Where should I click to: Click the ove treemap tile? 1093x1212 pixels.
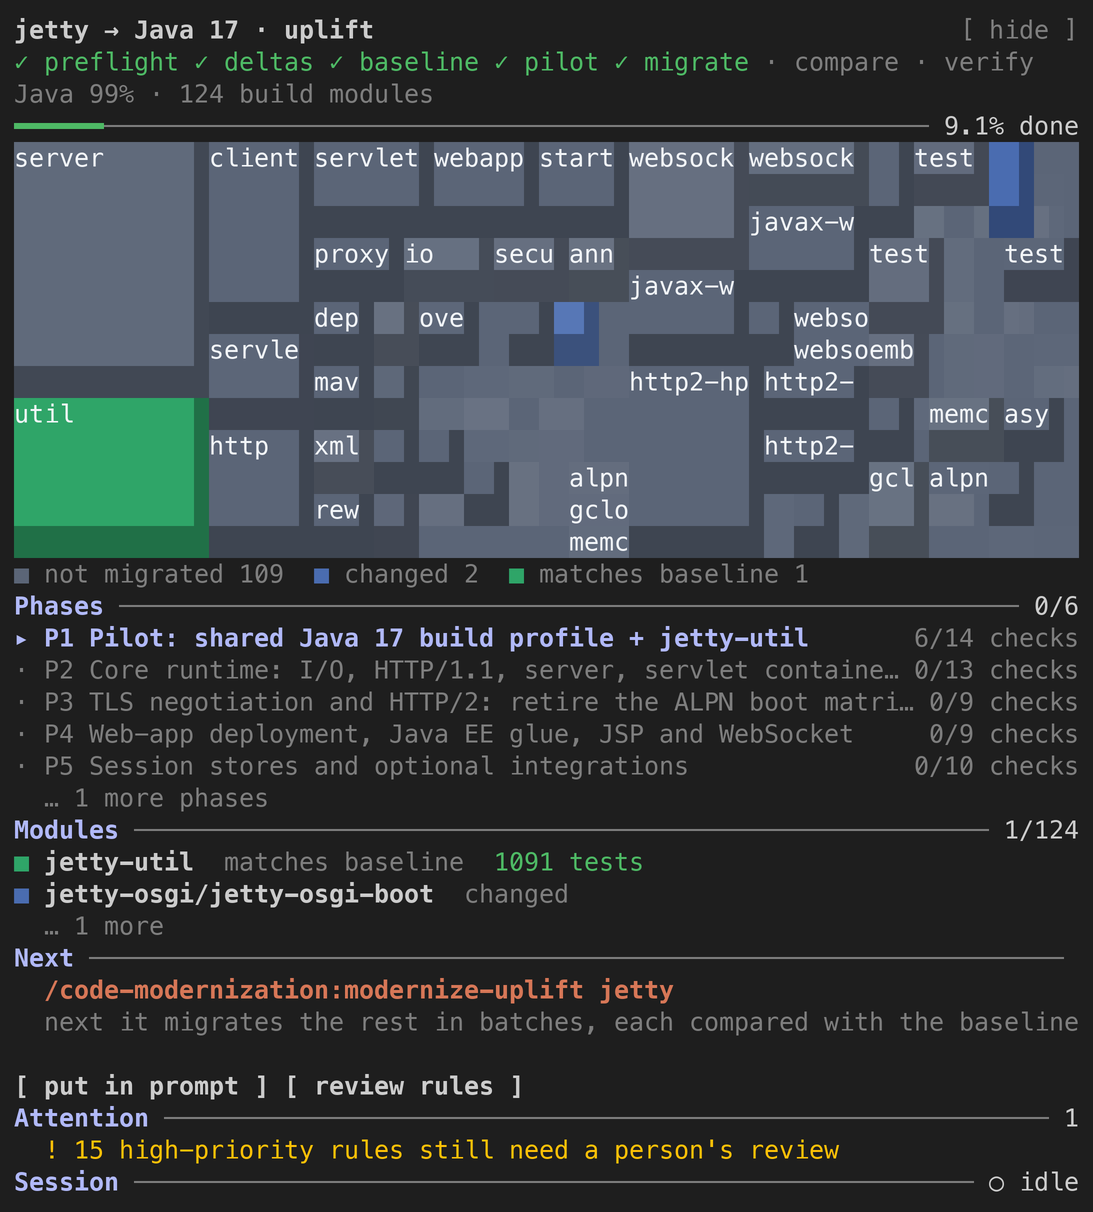pos(441,318)
